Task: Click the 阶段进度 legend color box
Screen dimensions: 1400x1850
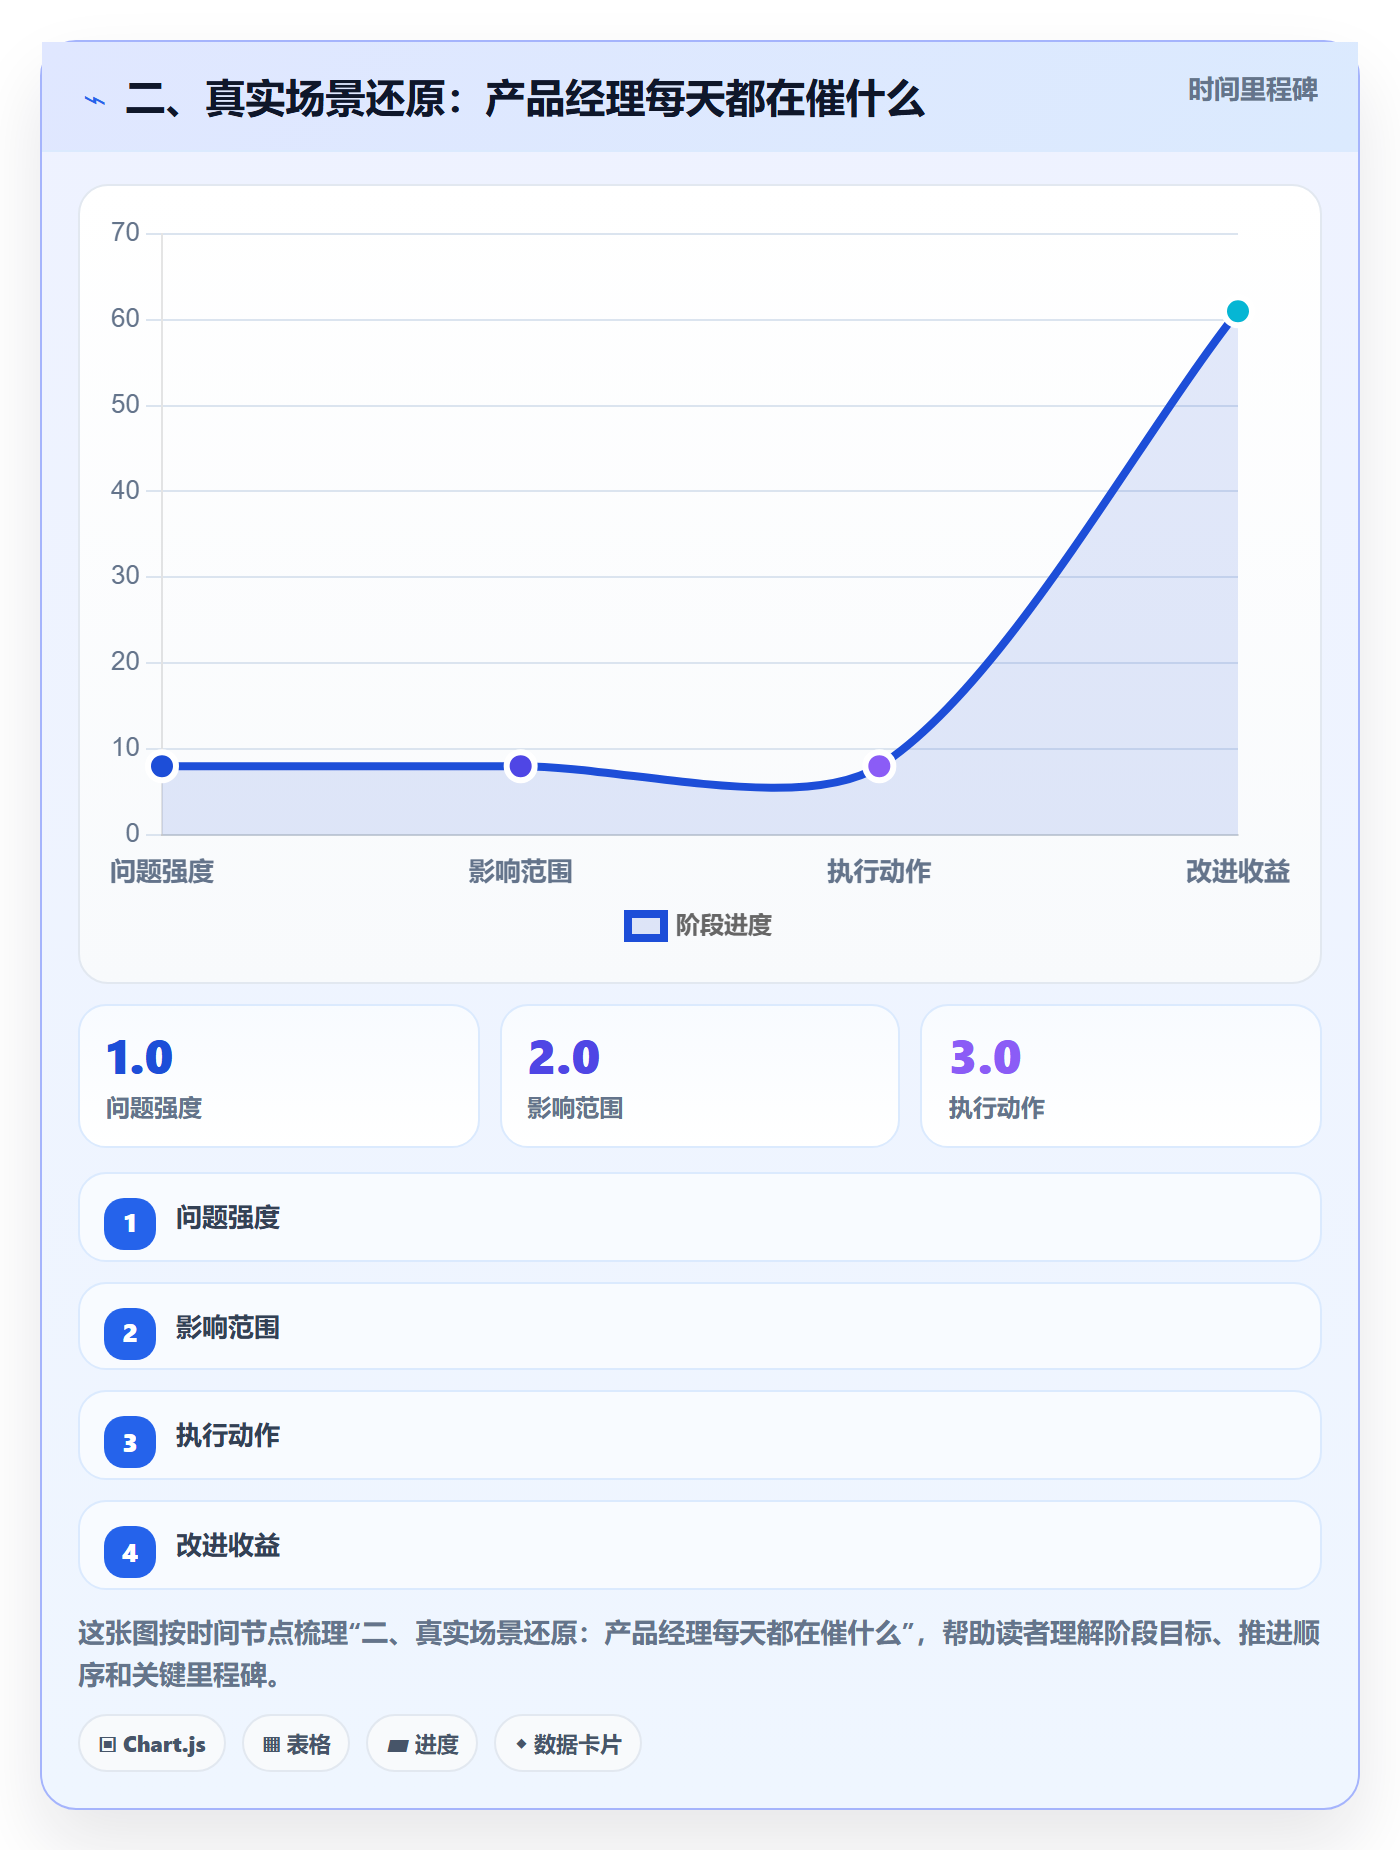Action: (x=646, y=926)
